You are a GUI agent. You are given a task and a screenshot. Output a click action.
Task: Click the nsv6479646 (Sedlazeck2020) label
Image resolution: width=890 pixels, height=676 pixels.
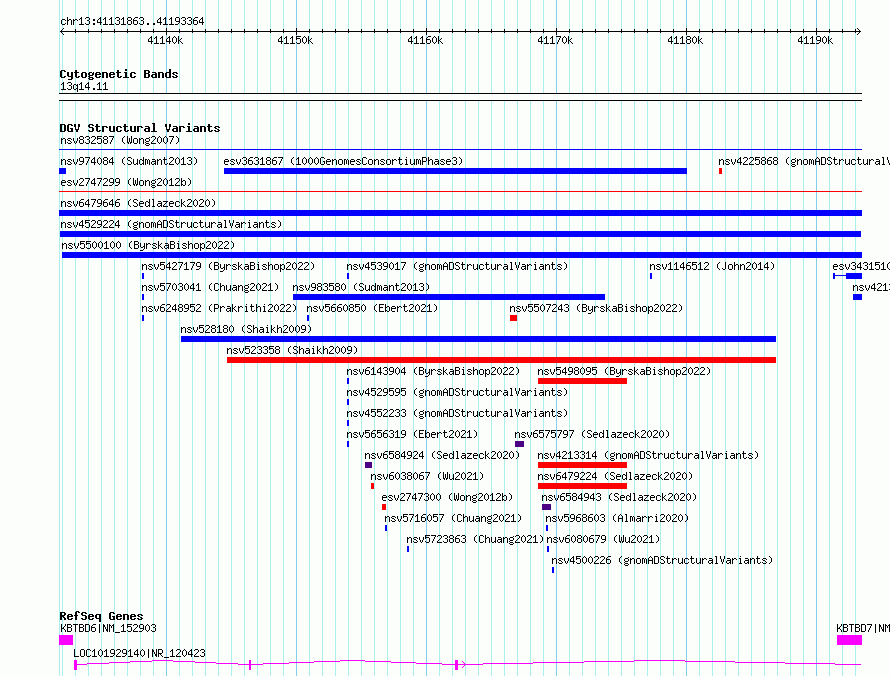click(x=138, y=203)
